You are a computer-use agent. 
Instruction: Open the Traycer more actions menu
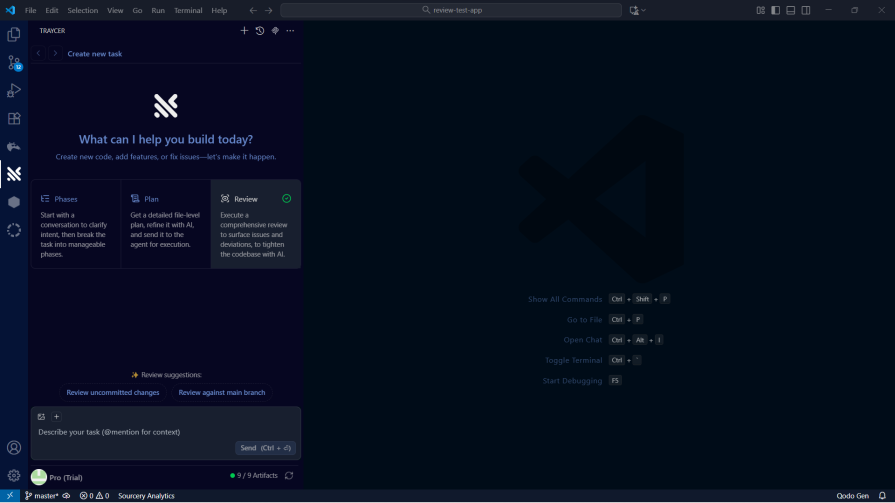[x=290, y=31]
